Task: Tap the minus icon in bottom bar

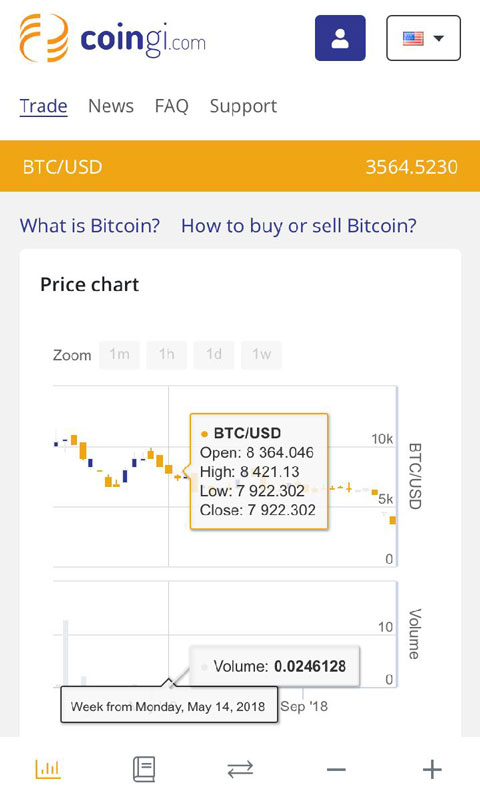Action: click(336, 769)
